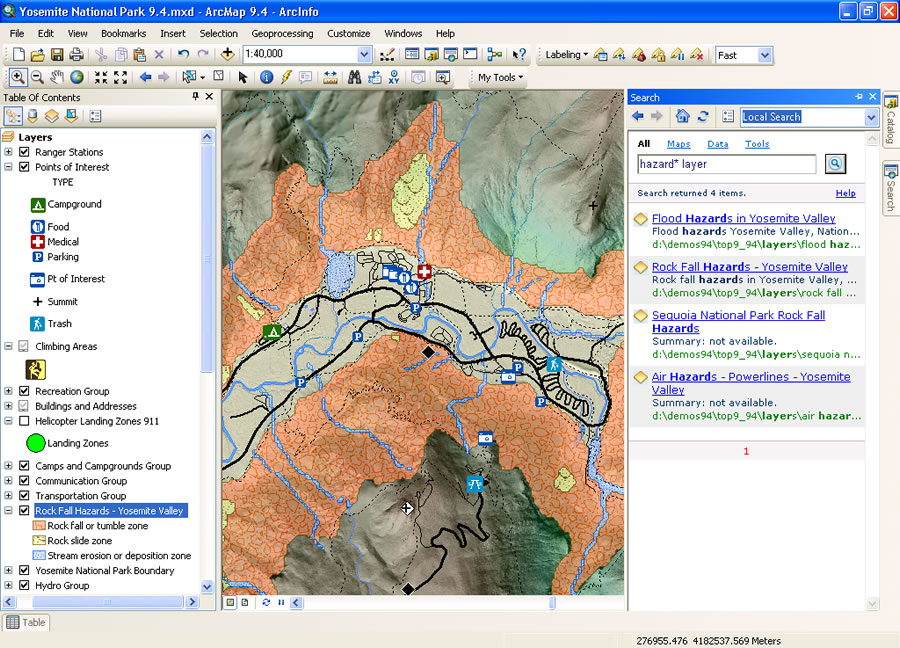Expand the Hydro Group layer
900x648 pixels.
(9, 585)
